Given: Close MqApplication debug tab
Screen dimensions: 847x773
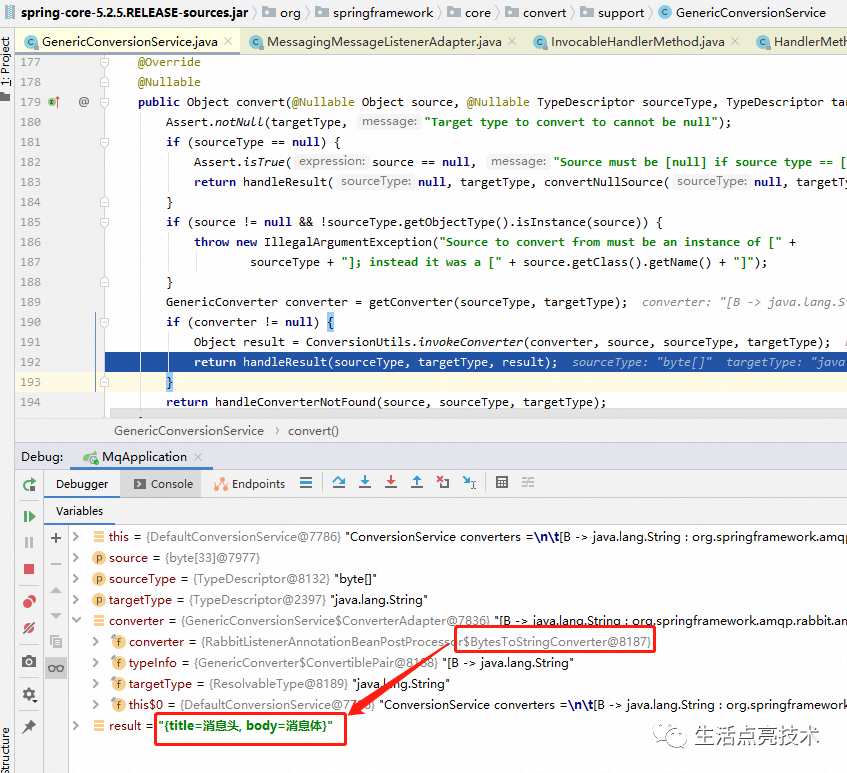Looking at the screenshot, I should pyautogui.click(x=198, y=457).
